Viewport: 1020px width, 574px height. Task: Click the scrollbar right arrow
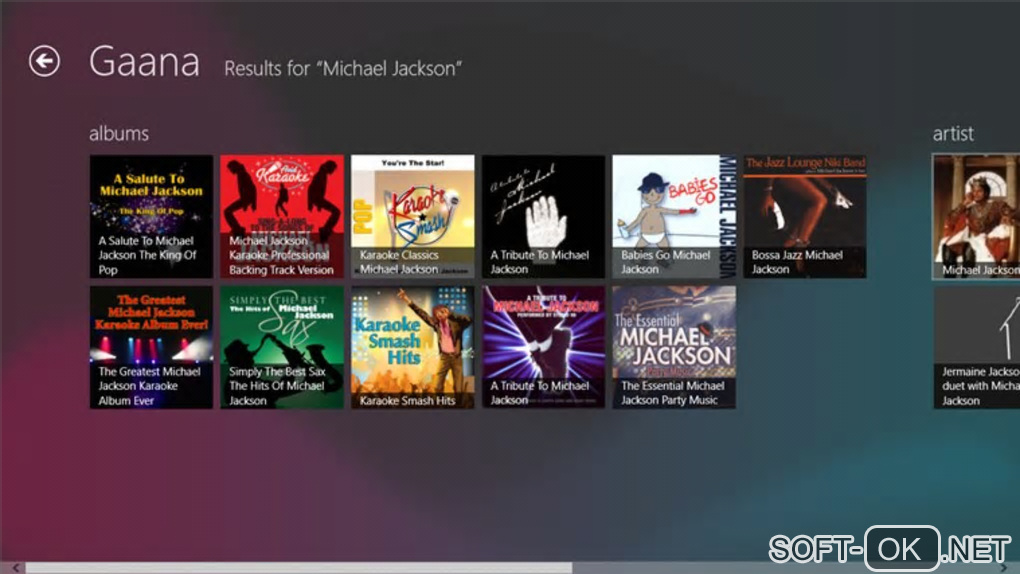coord(1004,568)
